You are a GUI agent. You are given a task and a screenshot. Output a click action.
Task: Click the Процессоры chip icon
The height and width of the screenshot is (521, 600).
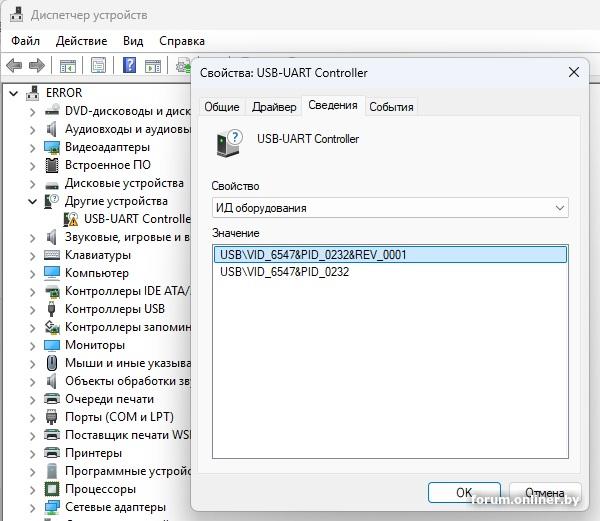(53, 489)
